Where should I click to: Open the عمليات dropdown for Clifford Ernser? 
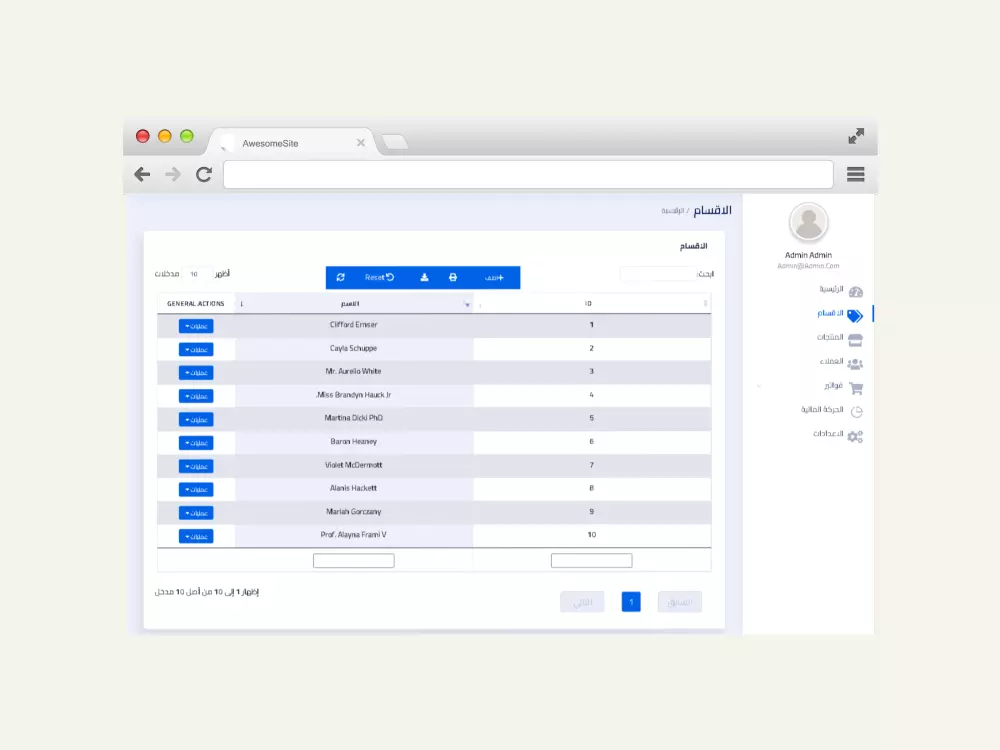[x=196, y=326]
